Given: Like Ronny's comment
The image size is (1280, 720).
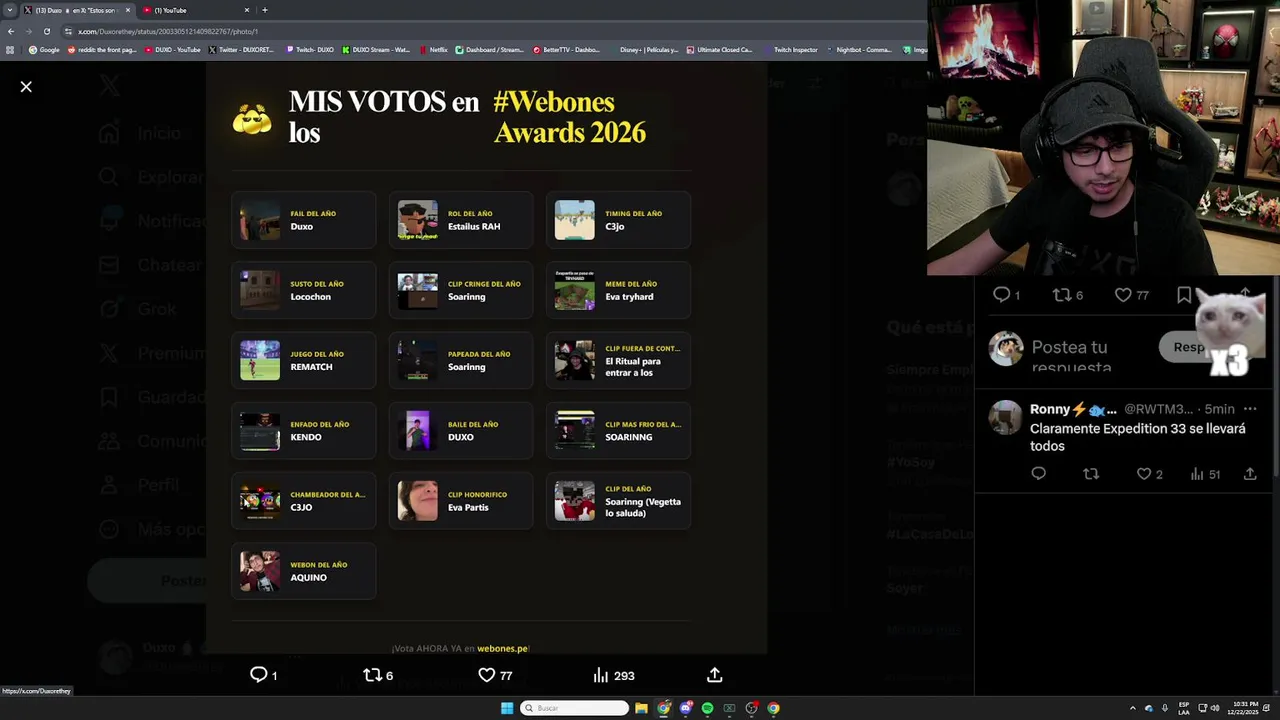Looking at the screenshot, I should point(1144,474).
